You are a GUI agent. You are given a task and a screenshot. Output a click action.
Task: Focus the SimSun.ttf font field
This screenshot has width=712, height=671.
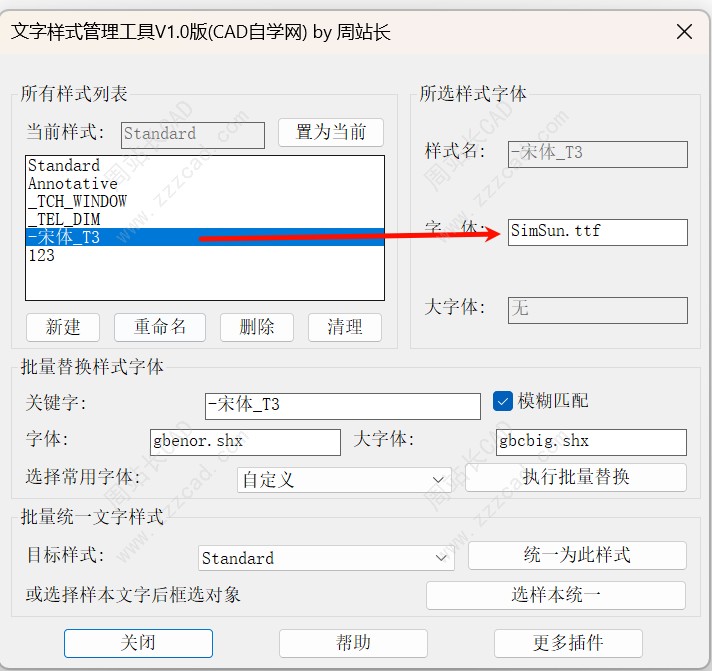pos(597,231)
